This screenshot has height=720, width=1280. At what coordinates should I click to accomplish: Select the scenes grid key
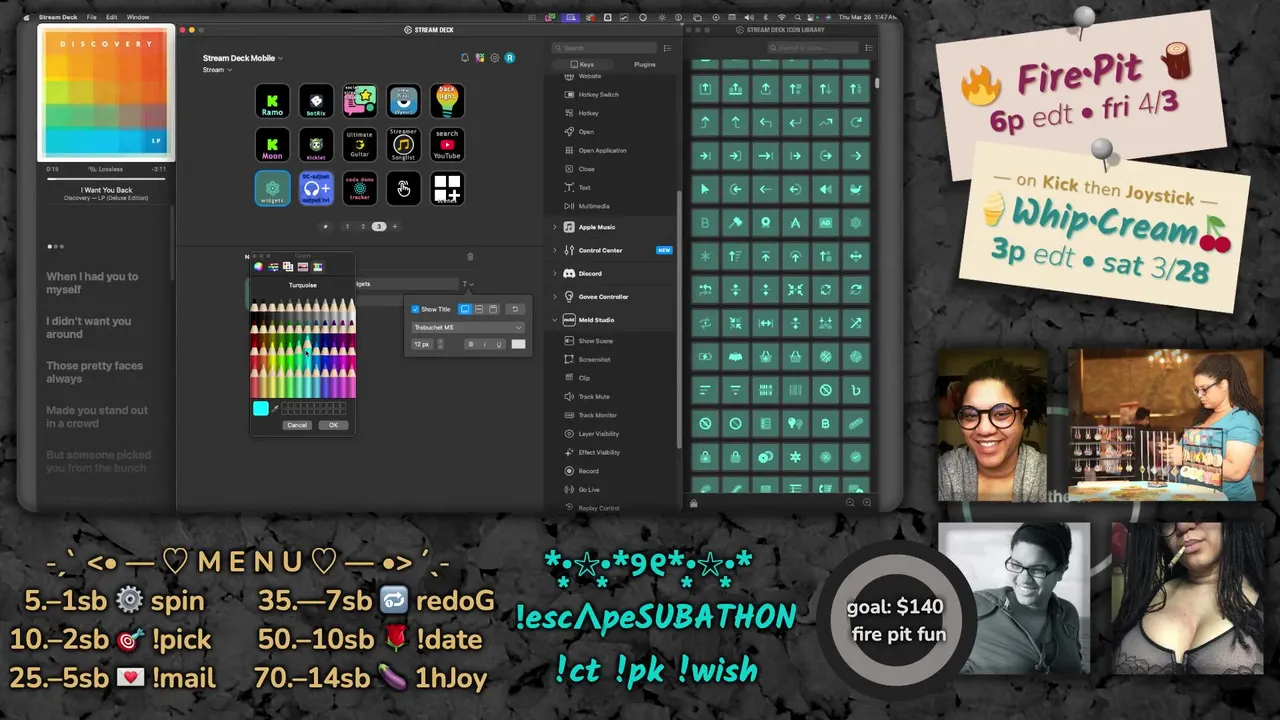pos(447,189)
